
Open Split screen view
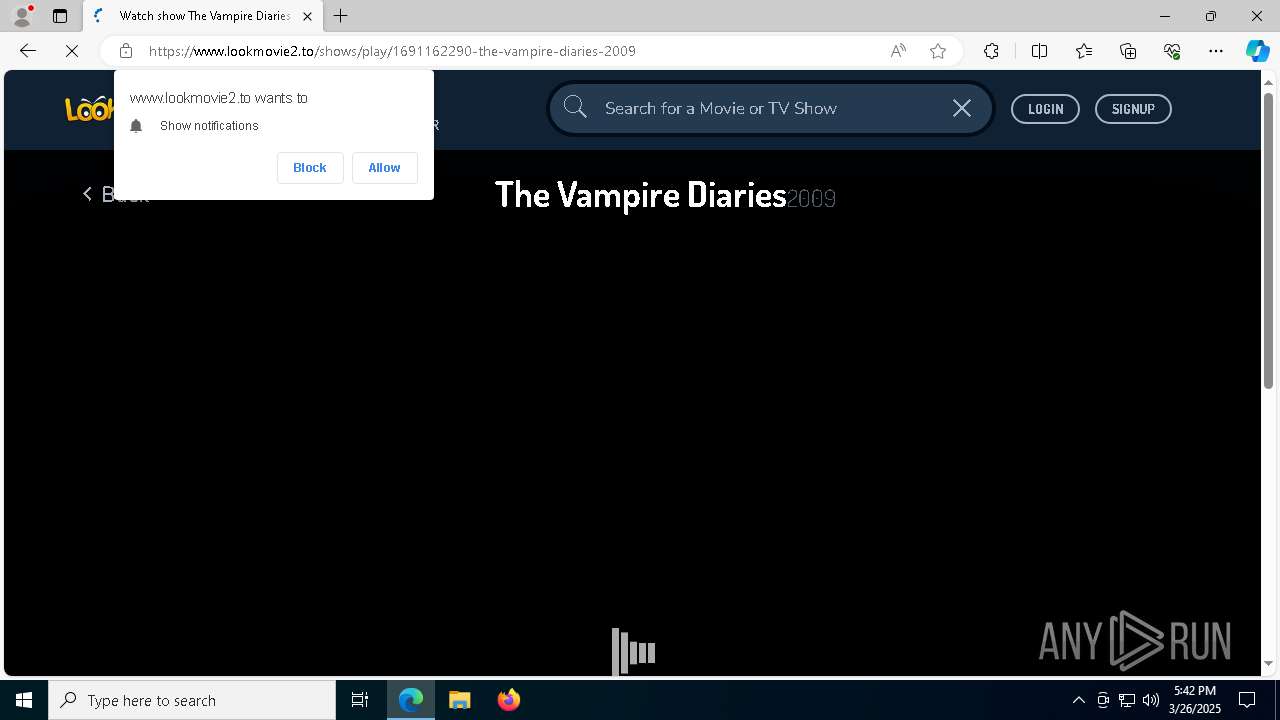coord(1039,51)
